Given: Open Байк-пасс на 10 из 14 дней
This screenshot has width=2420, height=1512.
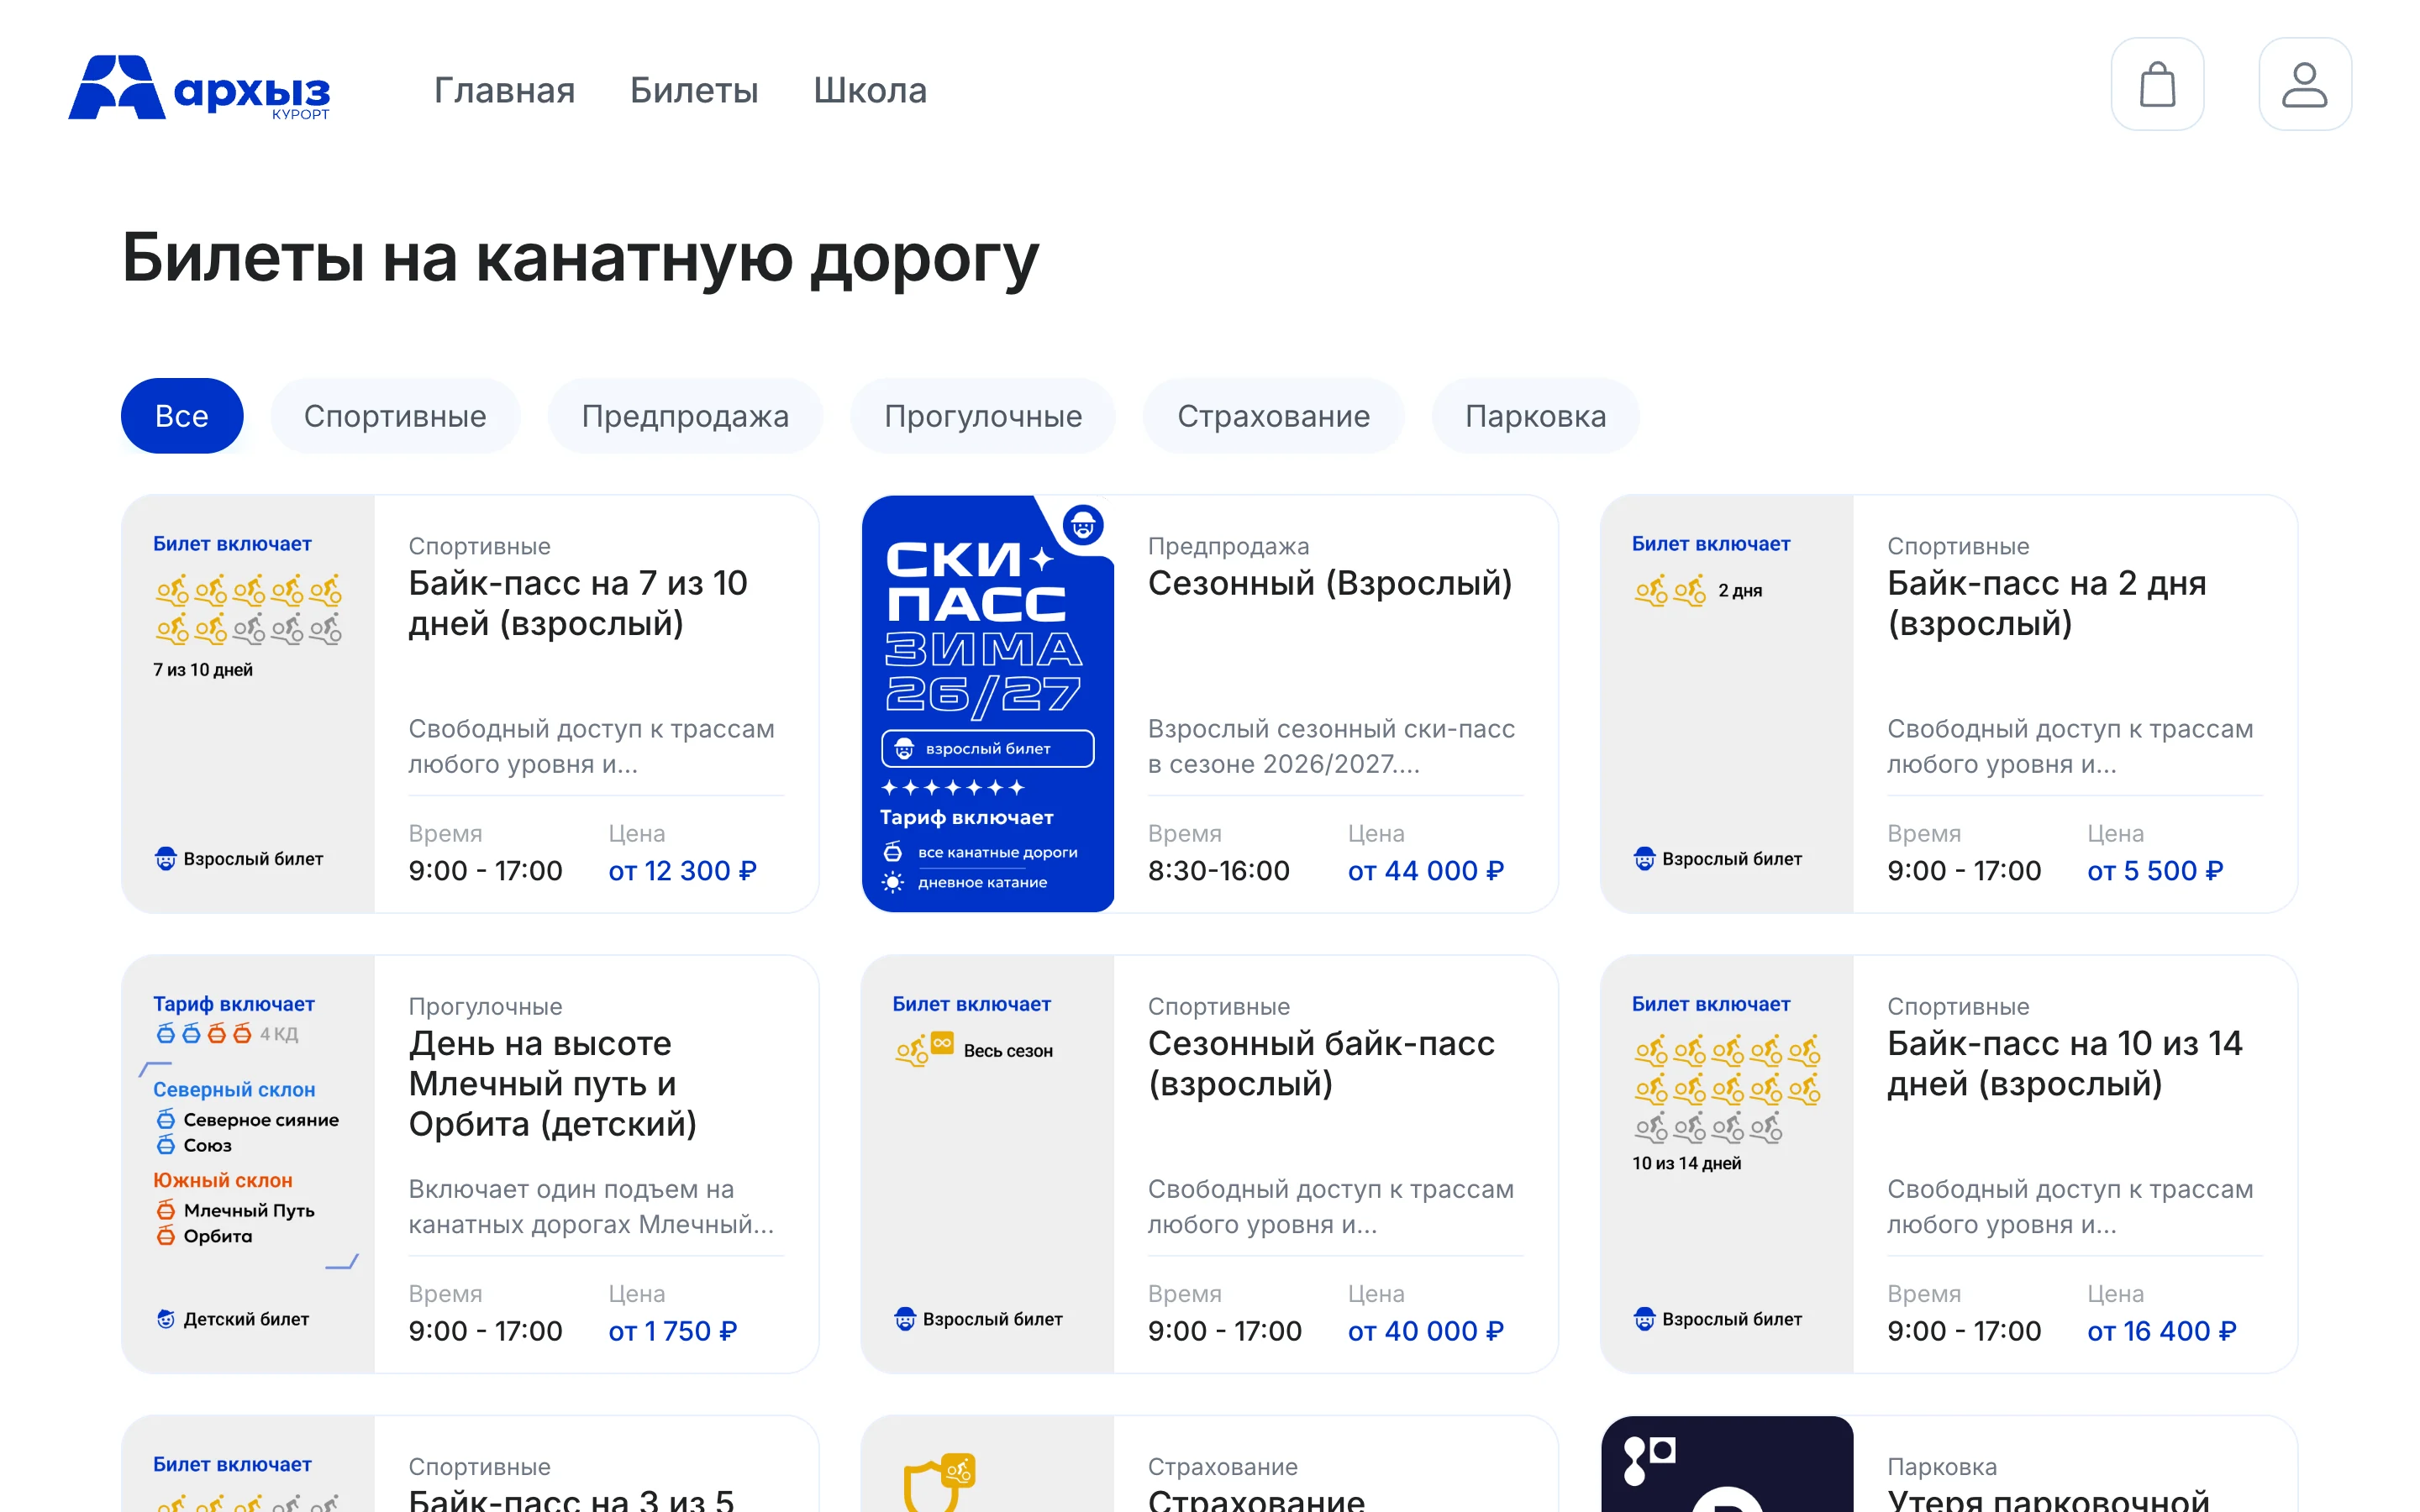Looking at the screenshot, I should coord(2064,1063).
